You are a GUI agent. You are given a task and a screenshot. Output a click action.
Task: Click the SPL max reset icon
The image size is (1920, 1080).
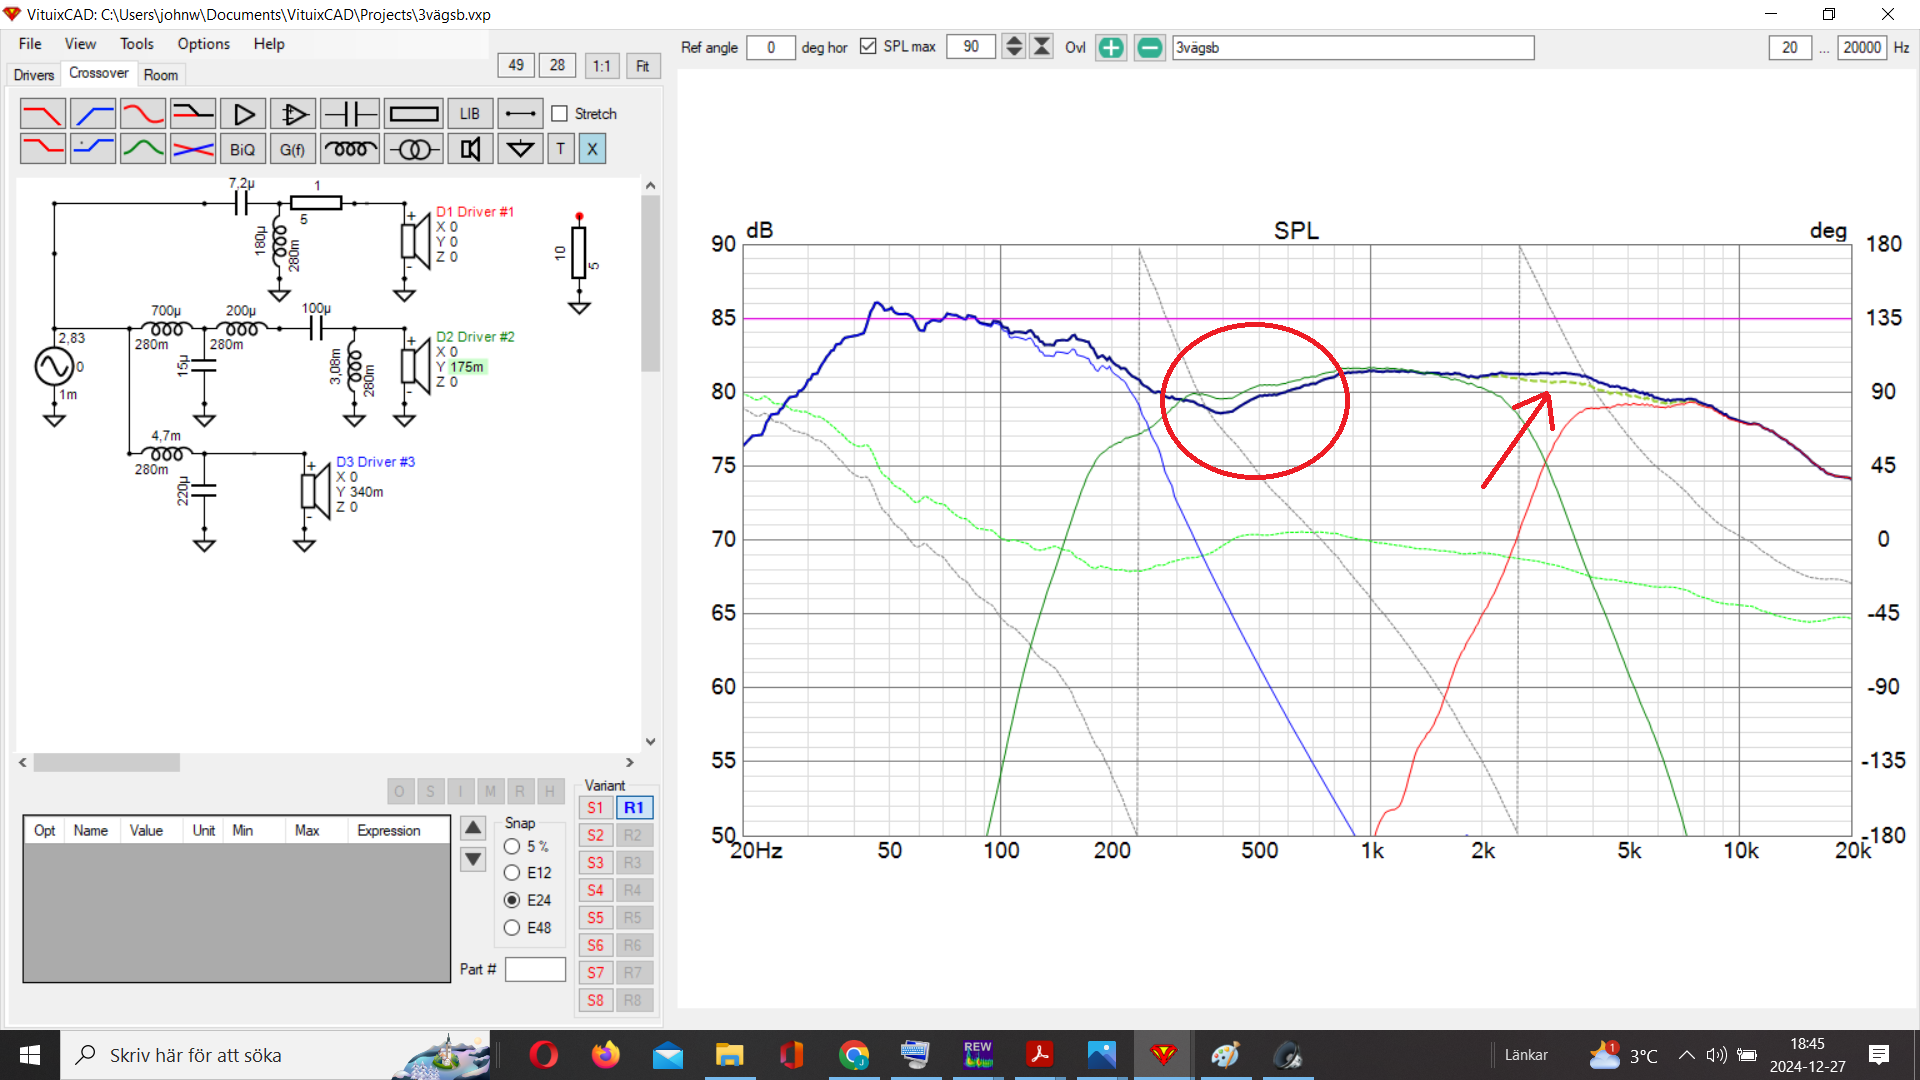coord(1042,47)
